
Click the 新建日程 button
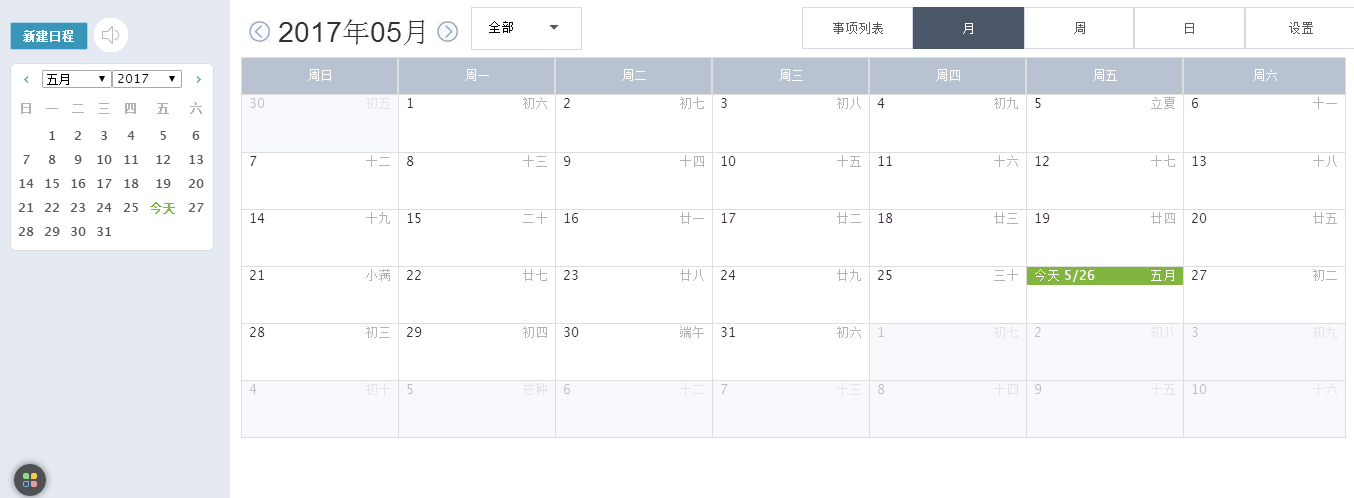[x=49, y=36]
